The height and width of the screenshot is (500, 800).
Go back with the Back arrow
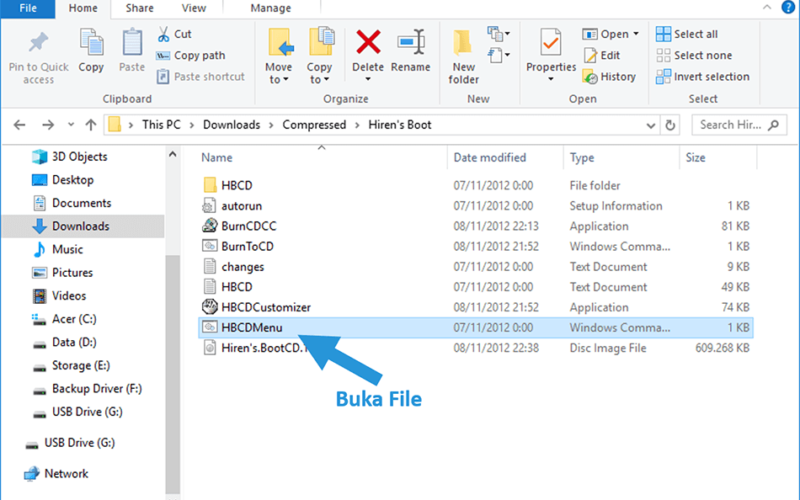tap(19, 125)
